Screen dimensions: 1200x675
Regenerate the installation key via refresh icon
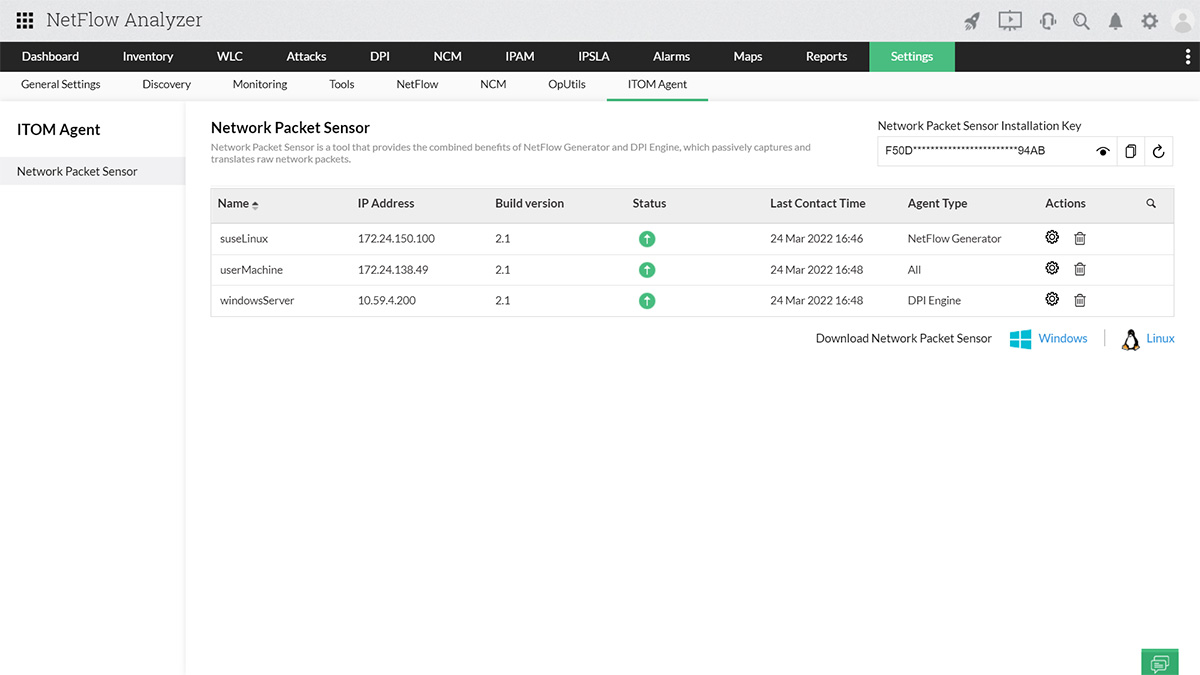(x=1158, y=151)
